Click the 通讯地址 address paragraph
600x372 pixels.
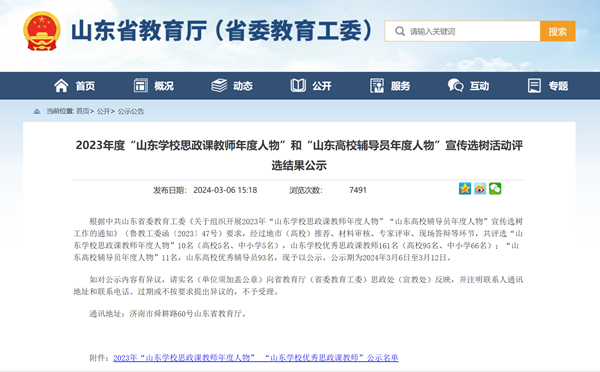168,313
